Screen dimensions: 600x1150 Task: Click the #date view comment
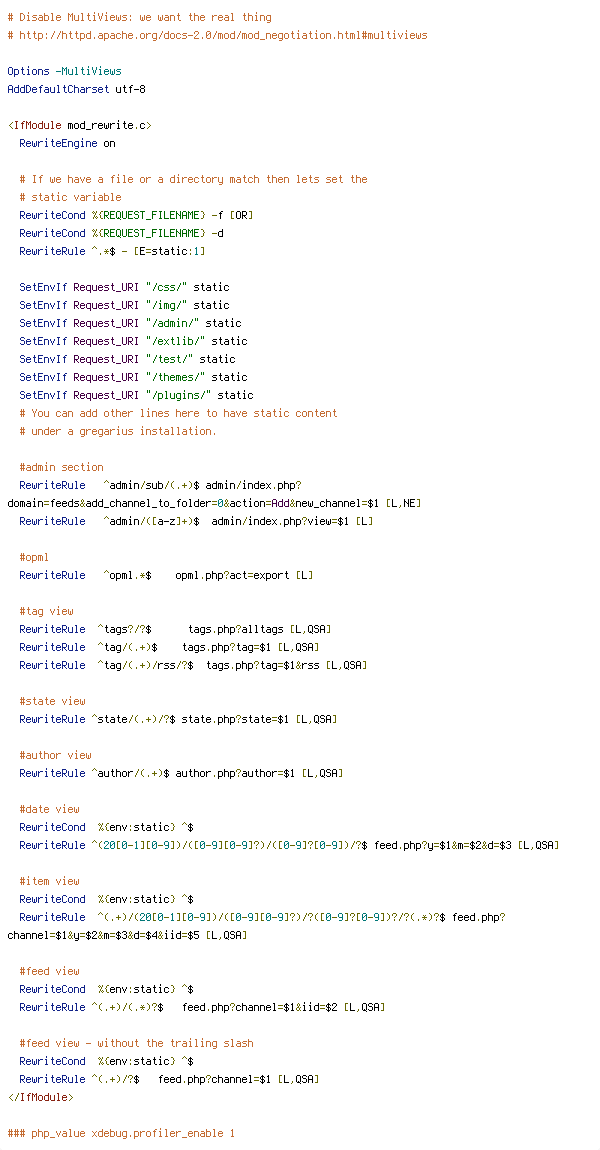pyautogui.click(x=49, y=809)
